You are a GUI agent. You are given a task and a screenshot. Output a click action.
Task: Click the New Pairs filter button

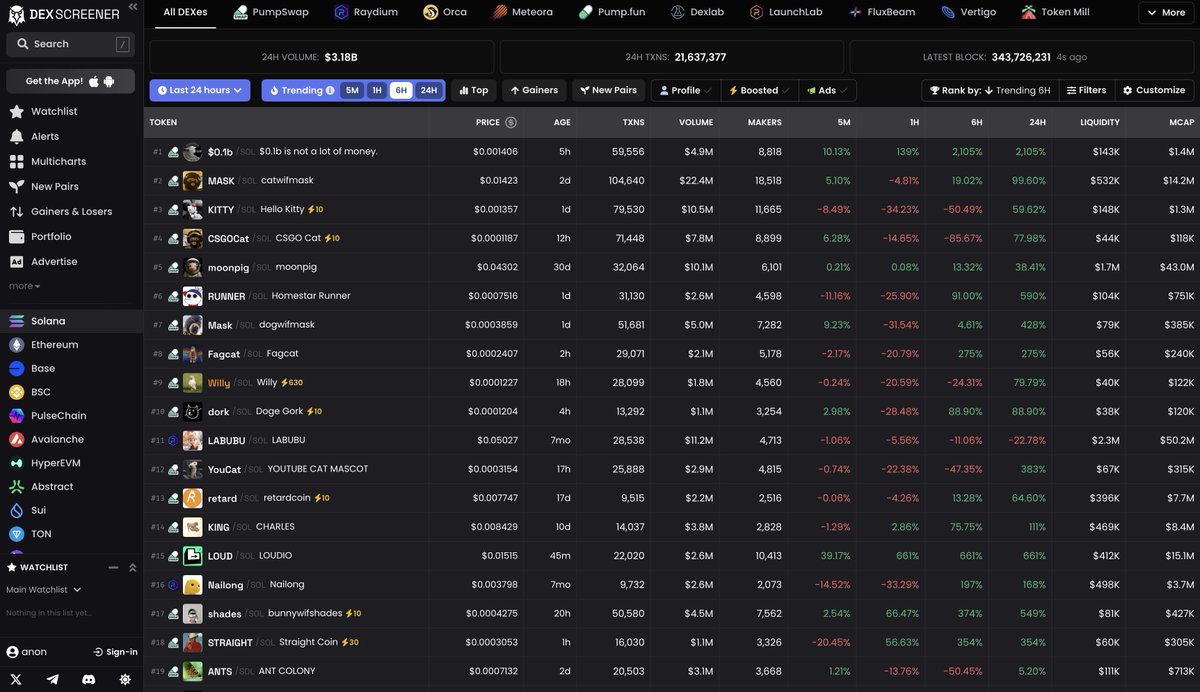tap(608, 90)
